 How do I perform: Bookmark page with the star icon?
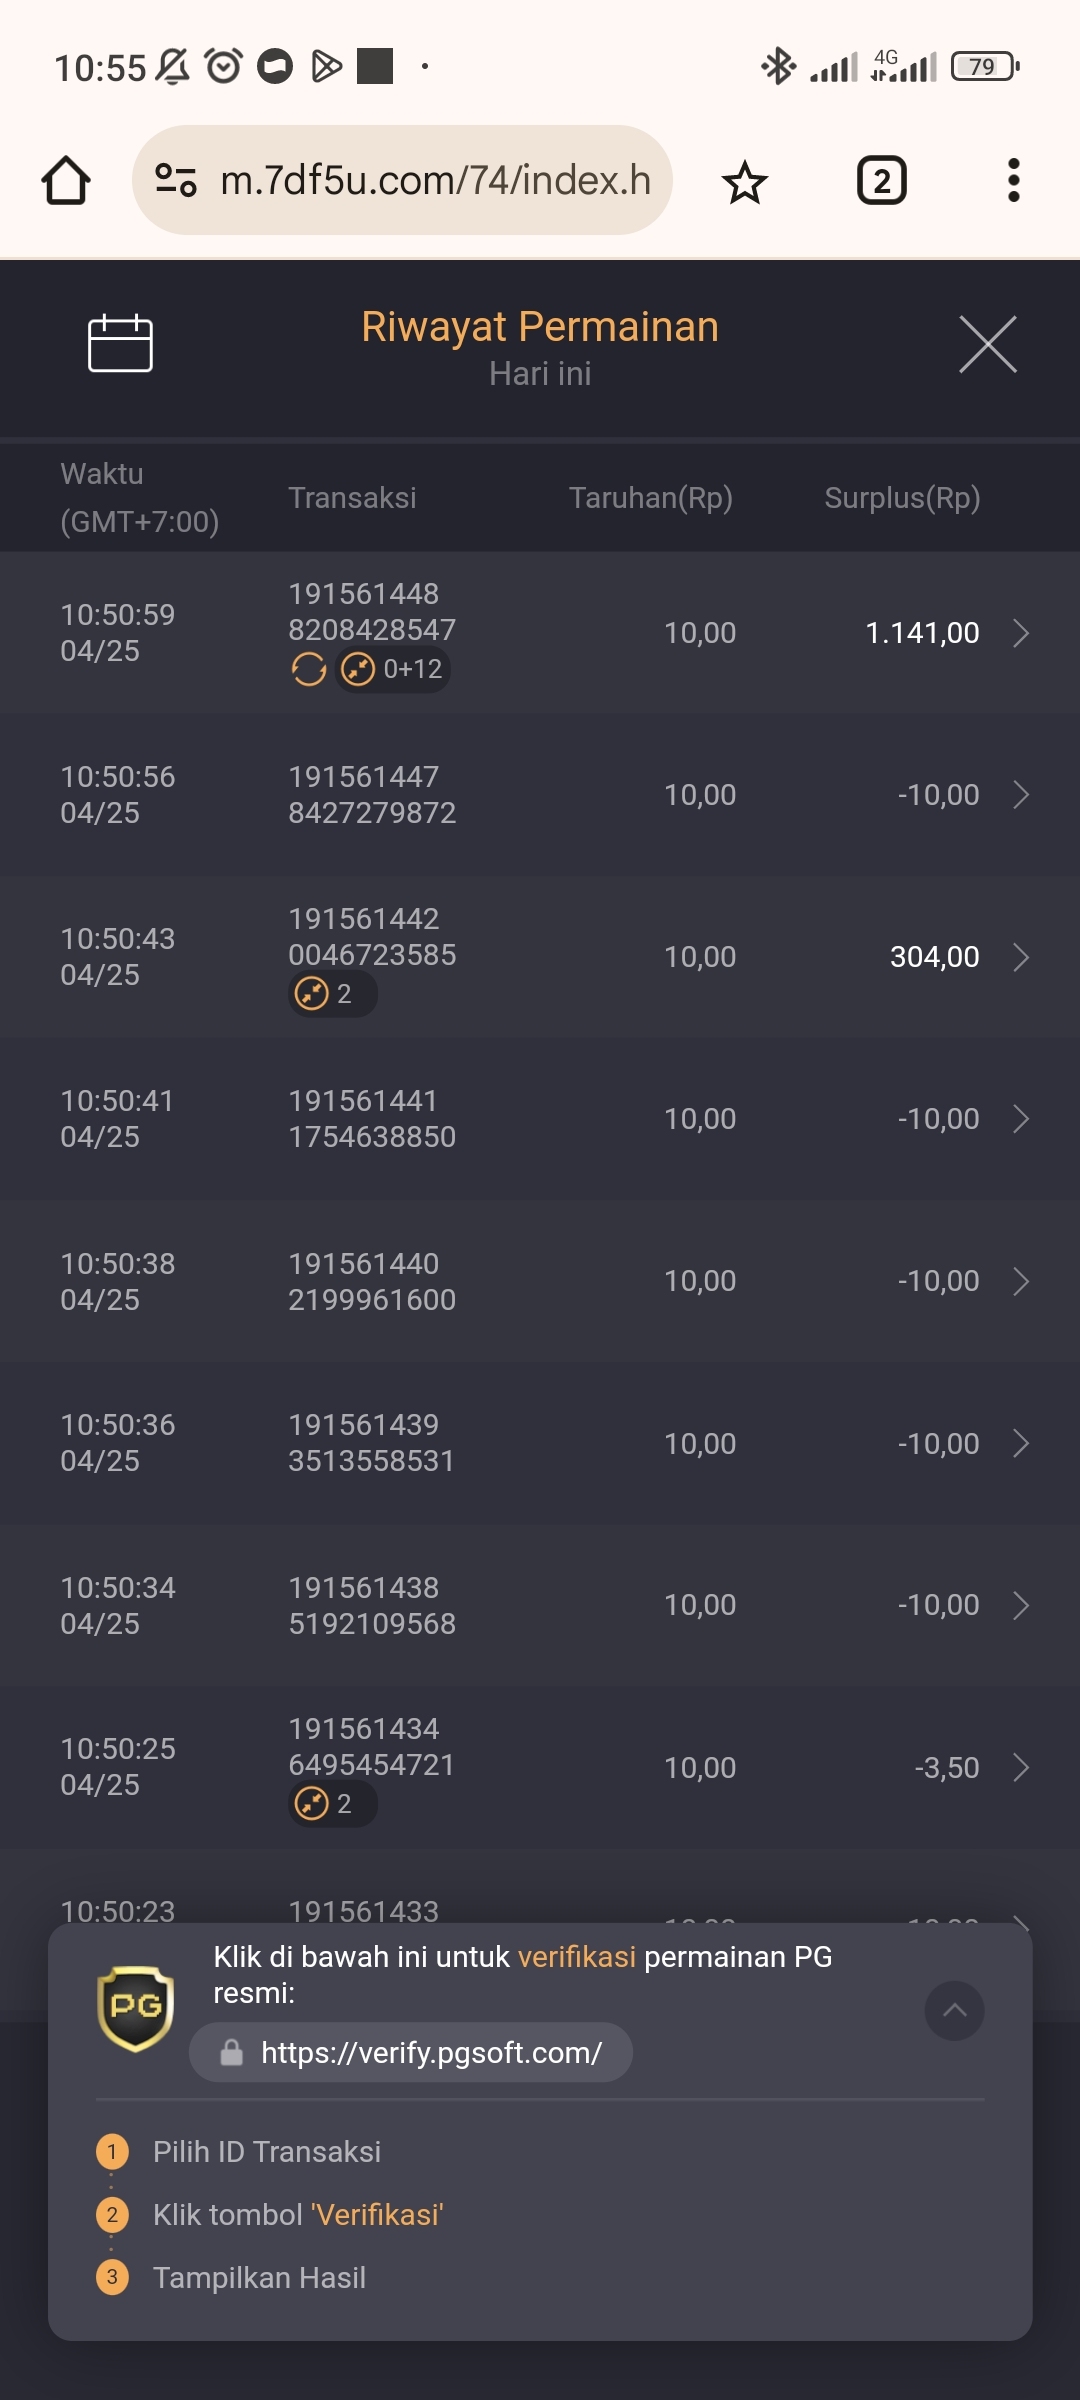coord(745,182)
